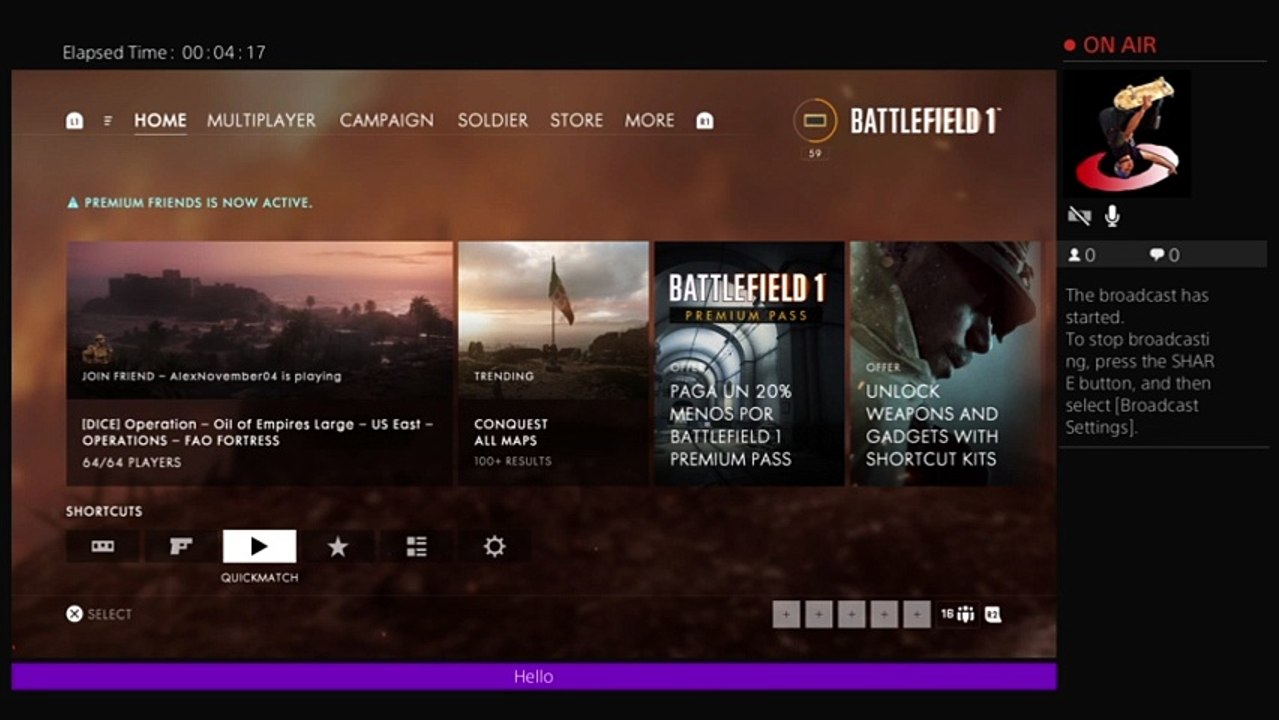The image size is (1279, 720).
Task: Toggle the broadcast microphone icon
Action: (x=1112, y=215)
